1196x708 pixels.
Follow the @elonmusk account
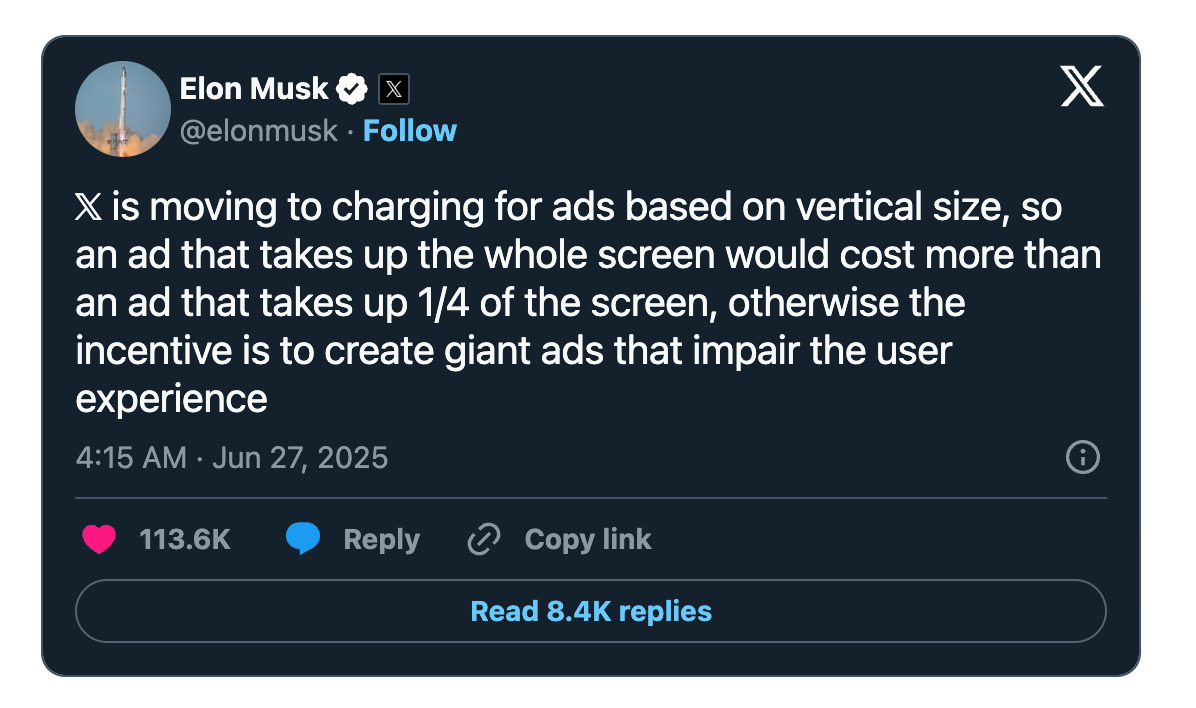[x=410, y=130]
